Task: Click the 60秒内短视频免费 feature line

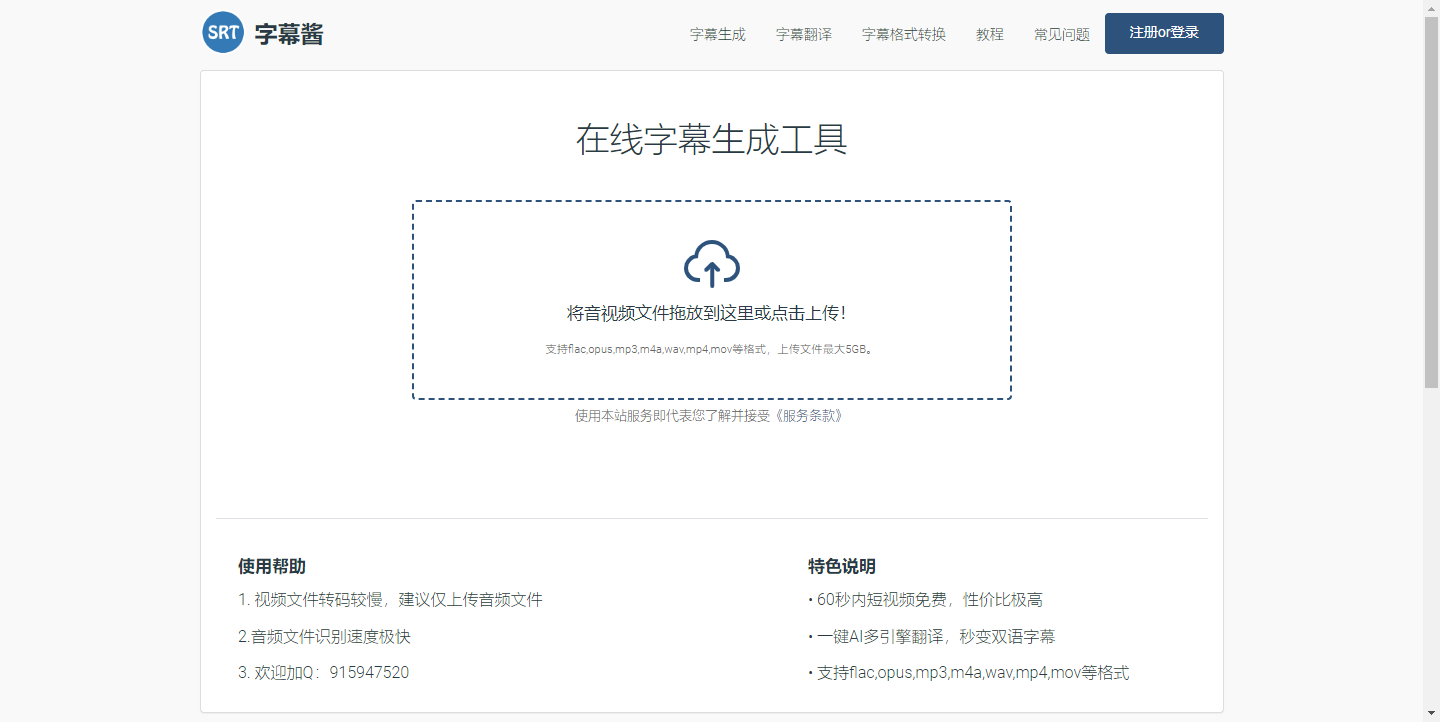Action: (x=925, y=600)
